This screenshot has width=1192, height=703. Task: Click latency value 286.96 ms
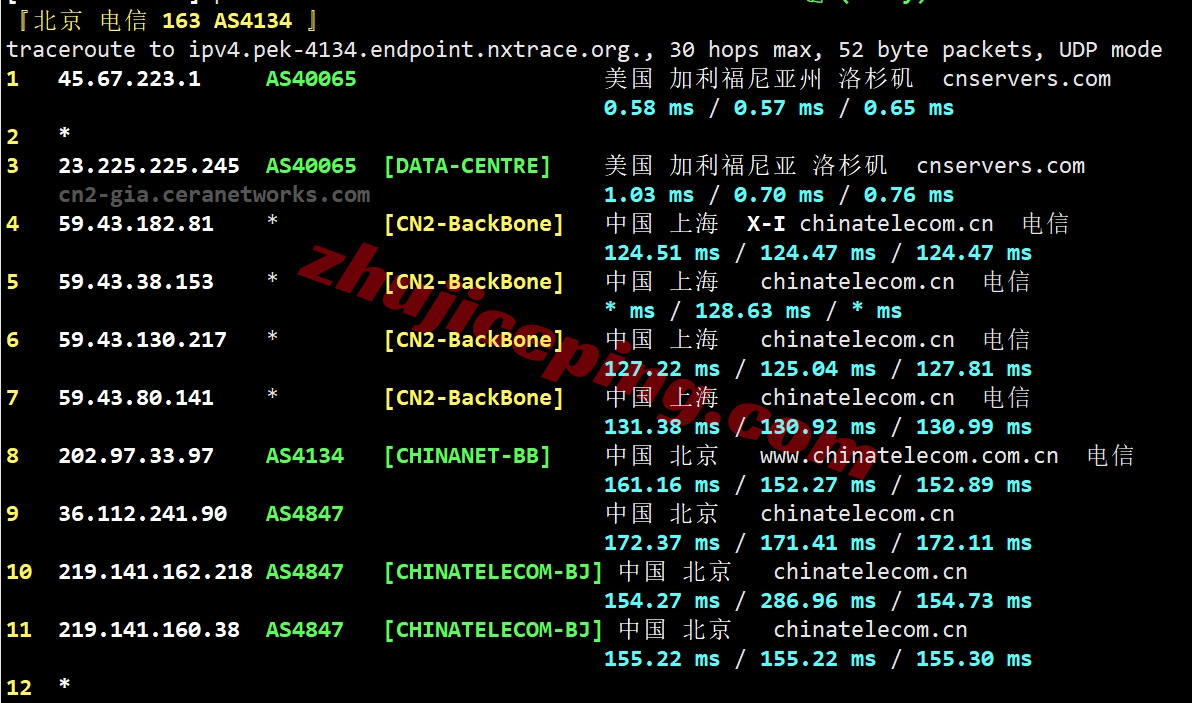coord(817,601)
